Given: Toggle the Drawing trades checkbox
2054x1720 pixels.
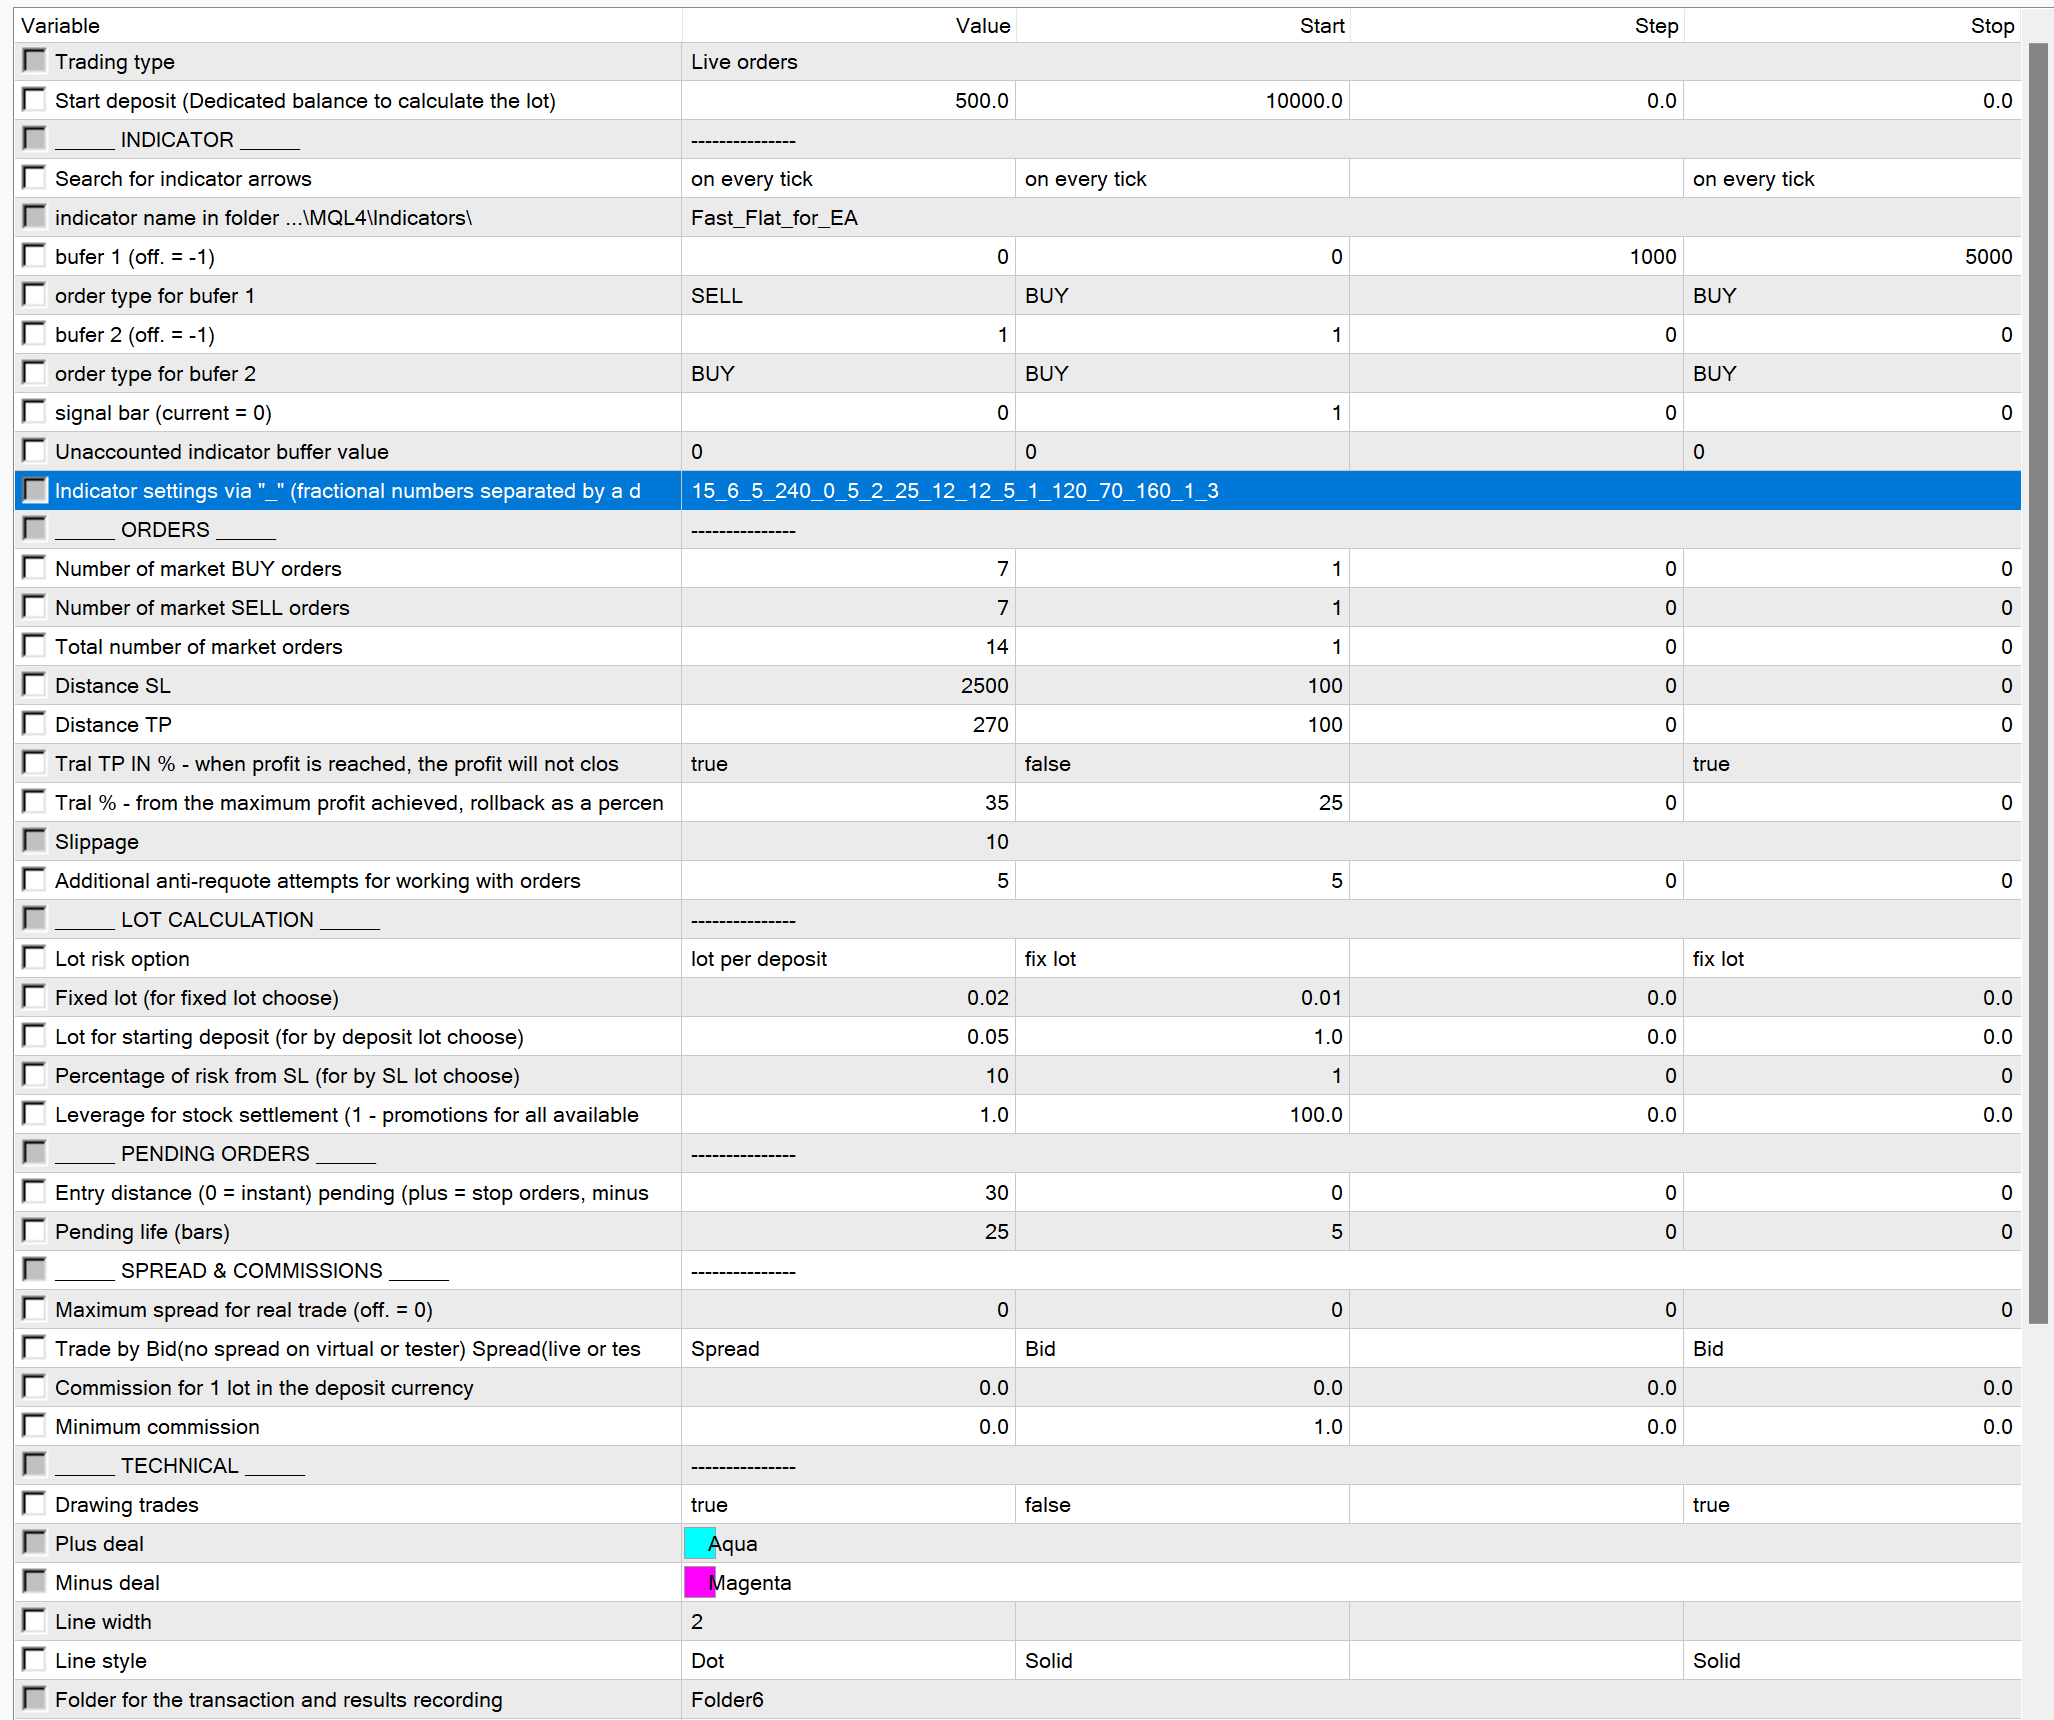Looking at the screenshot, I should click(x=34, y=1504).
